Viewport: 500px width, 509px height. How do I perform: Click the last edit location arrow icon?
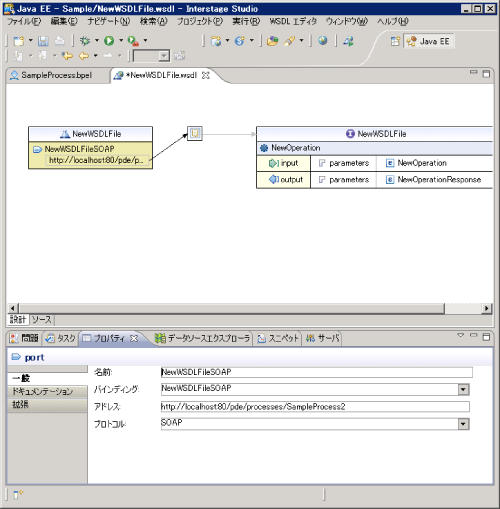coord(67,56)
